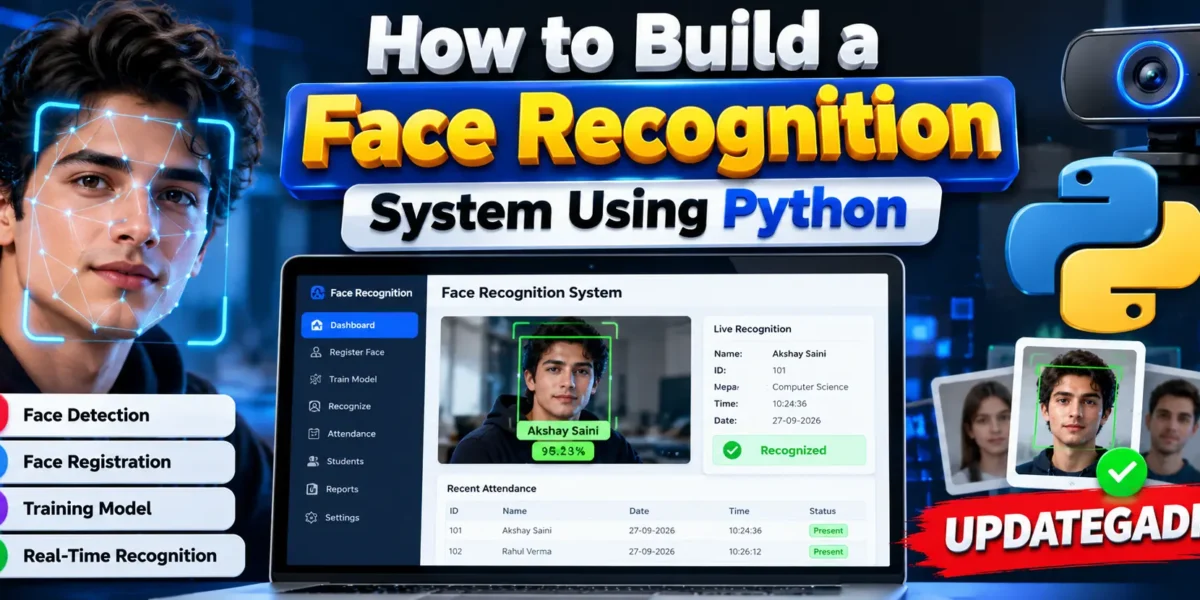Click the ID column header
Screen dimensions: 1200x600
[x=454, y=511]
